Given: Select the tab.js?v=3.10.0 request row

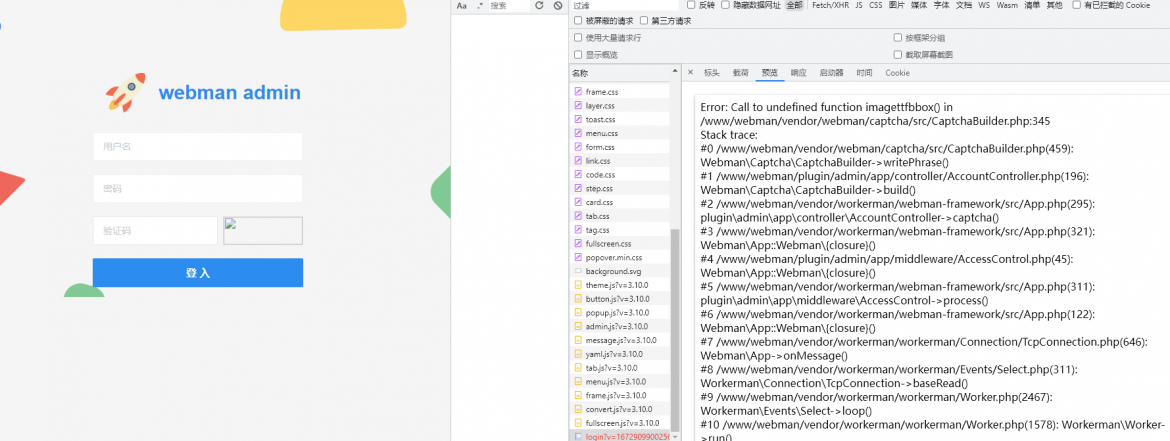Looking at the screenshot, I should tap(620, 368).
